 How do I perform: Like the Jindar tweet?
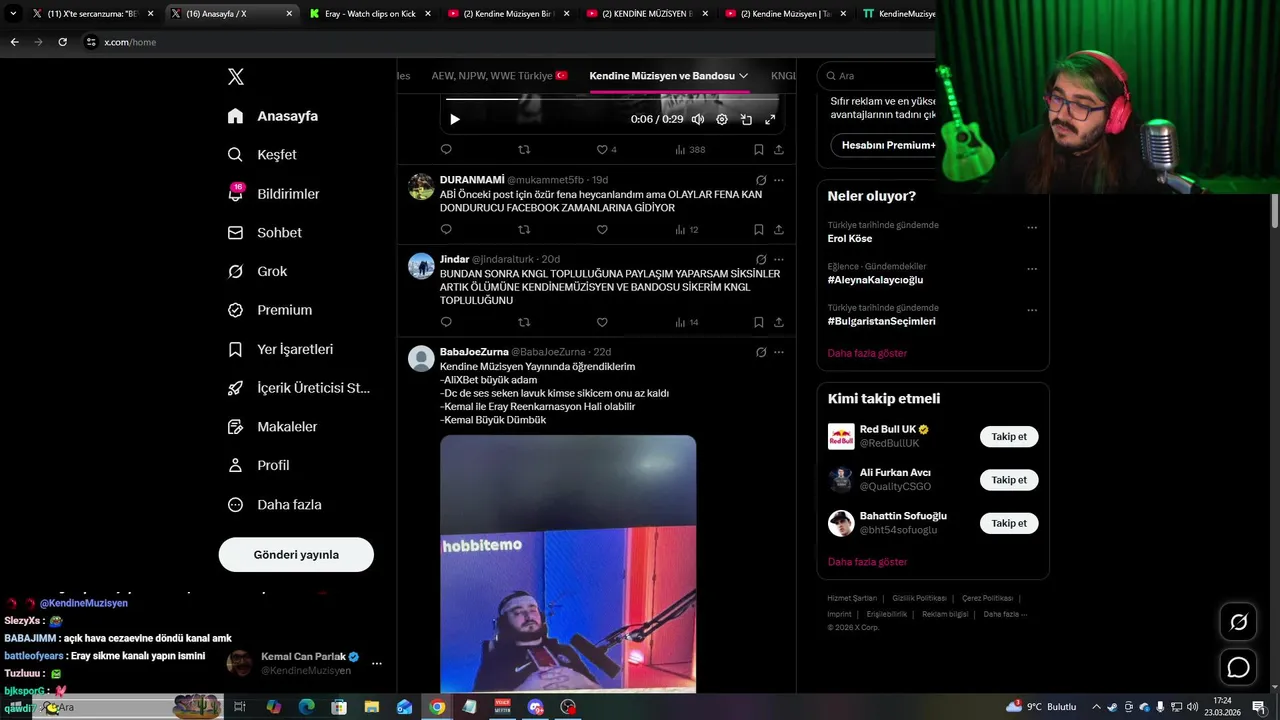(x=602, y=322)
